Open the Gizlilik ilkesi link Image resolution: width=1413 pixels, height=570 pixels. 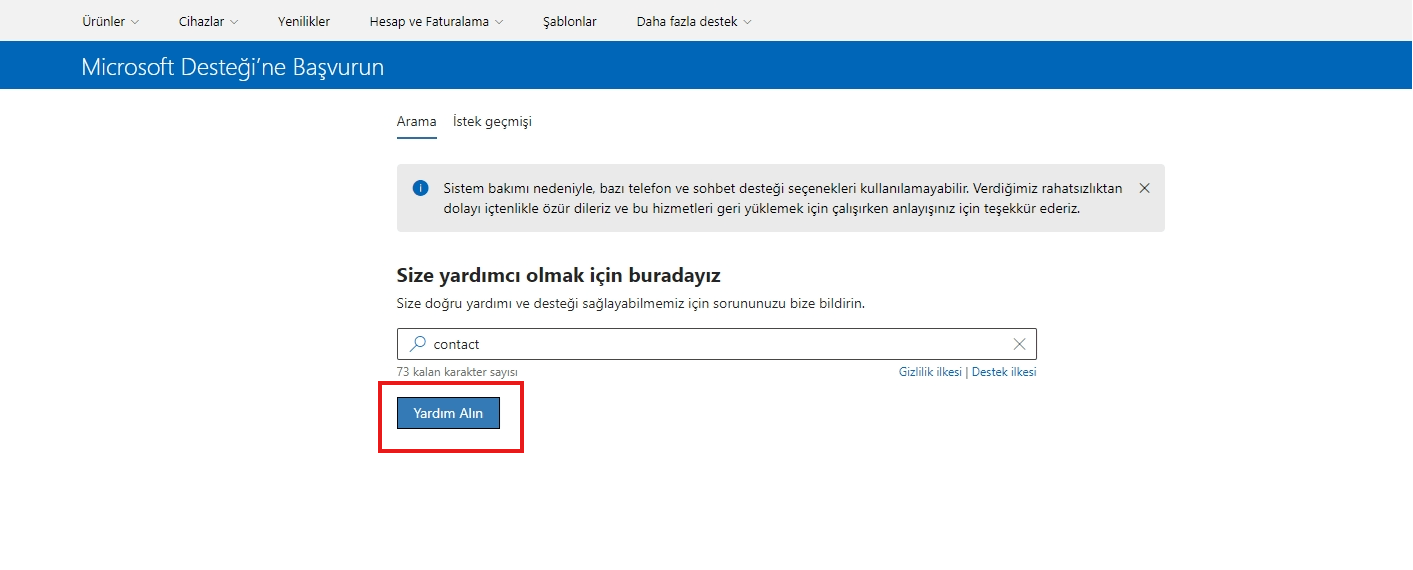930,372
